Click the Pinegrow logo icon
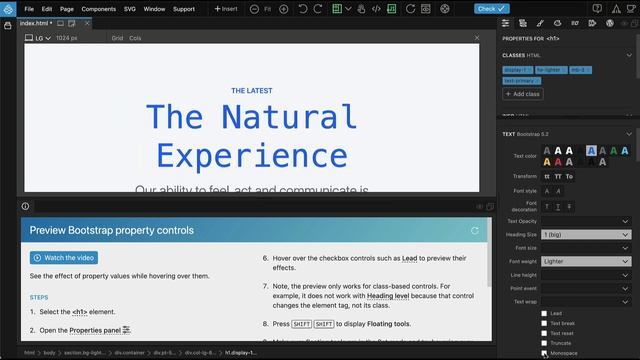Image resolution: width=640 pixels, height=360 pixels. [8, 9]
